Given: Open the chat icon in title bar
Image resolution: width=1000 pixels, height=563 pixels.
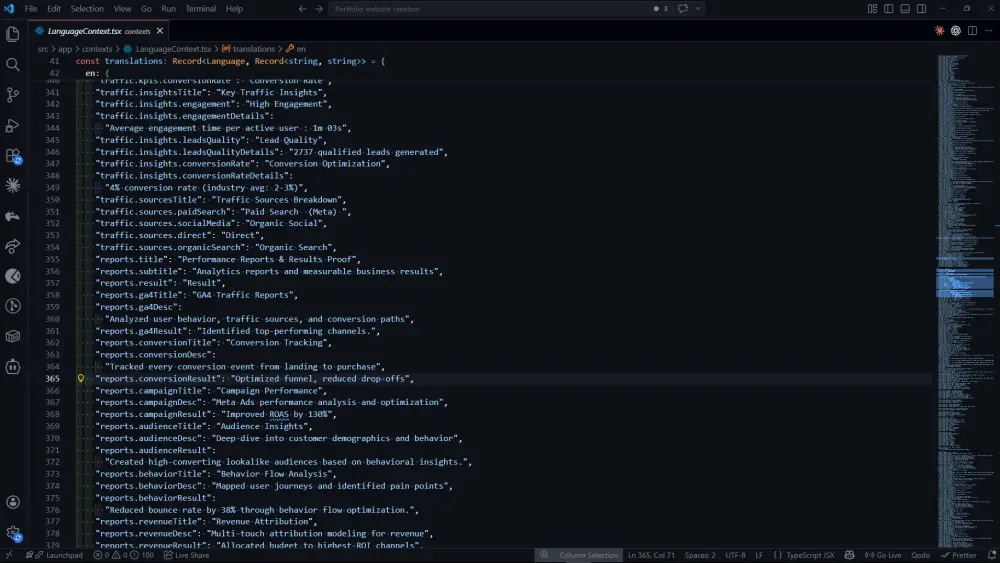Looking at the screenshot, I should [683, 9].
